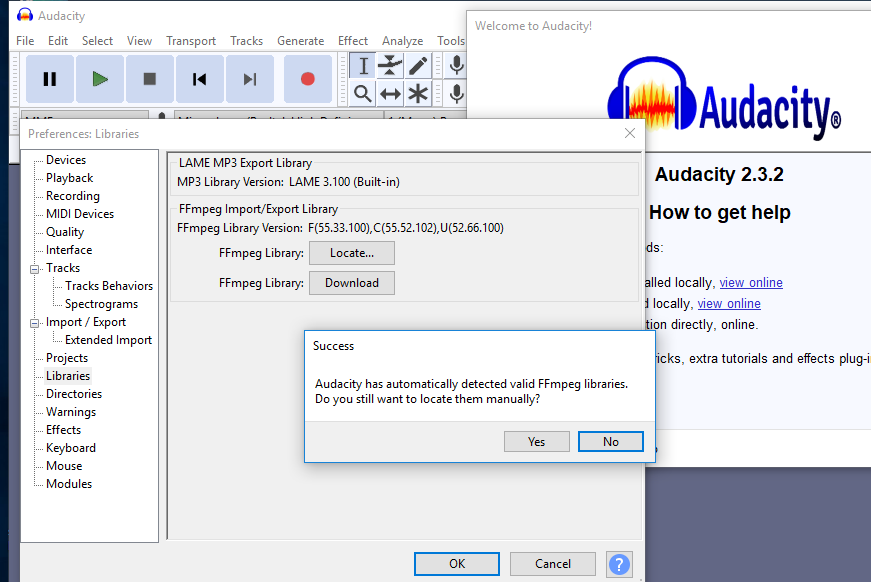Click the FFmpeg Library Version text
The width and height of the screenshot is (871, 582).
(340, 228)
